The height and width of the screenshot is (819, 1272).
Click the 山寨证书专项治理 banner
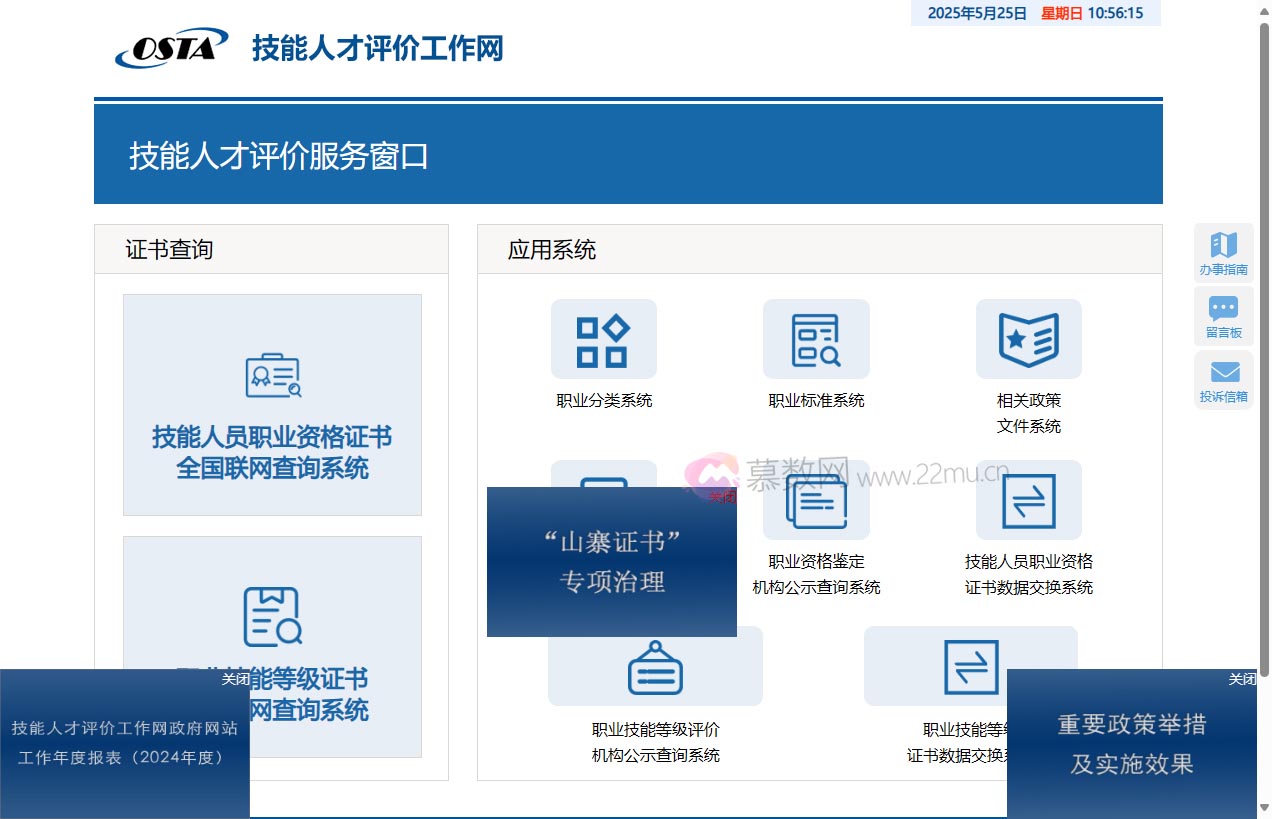tap(611, 562)
